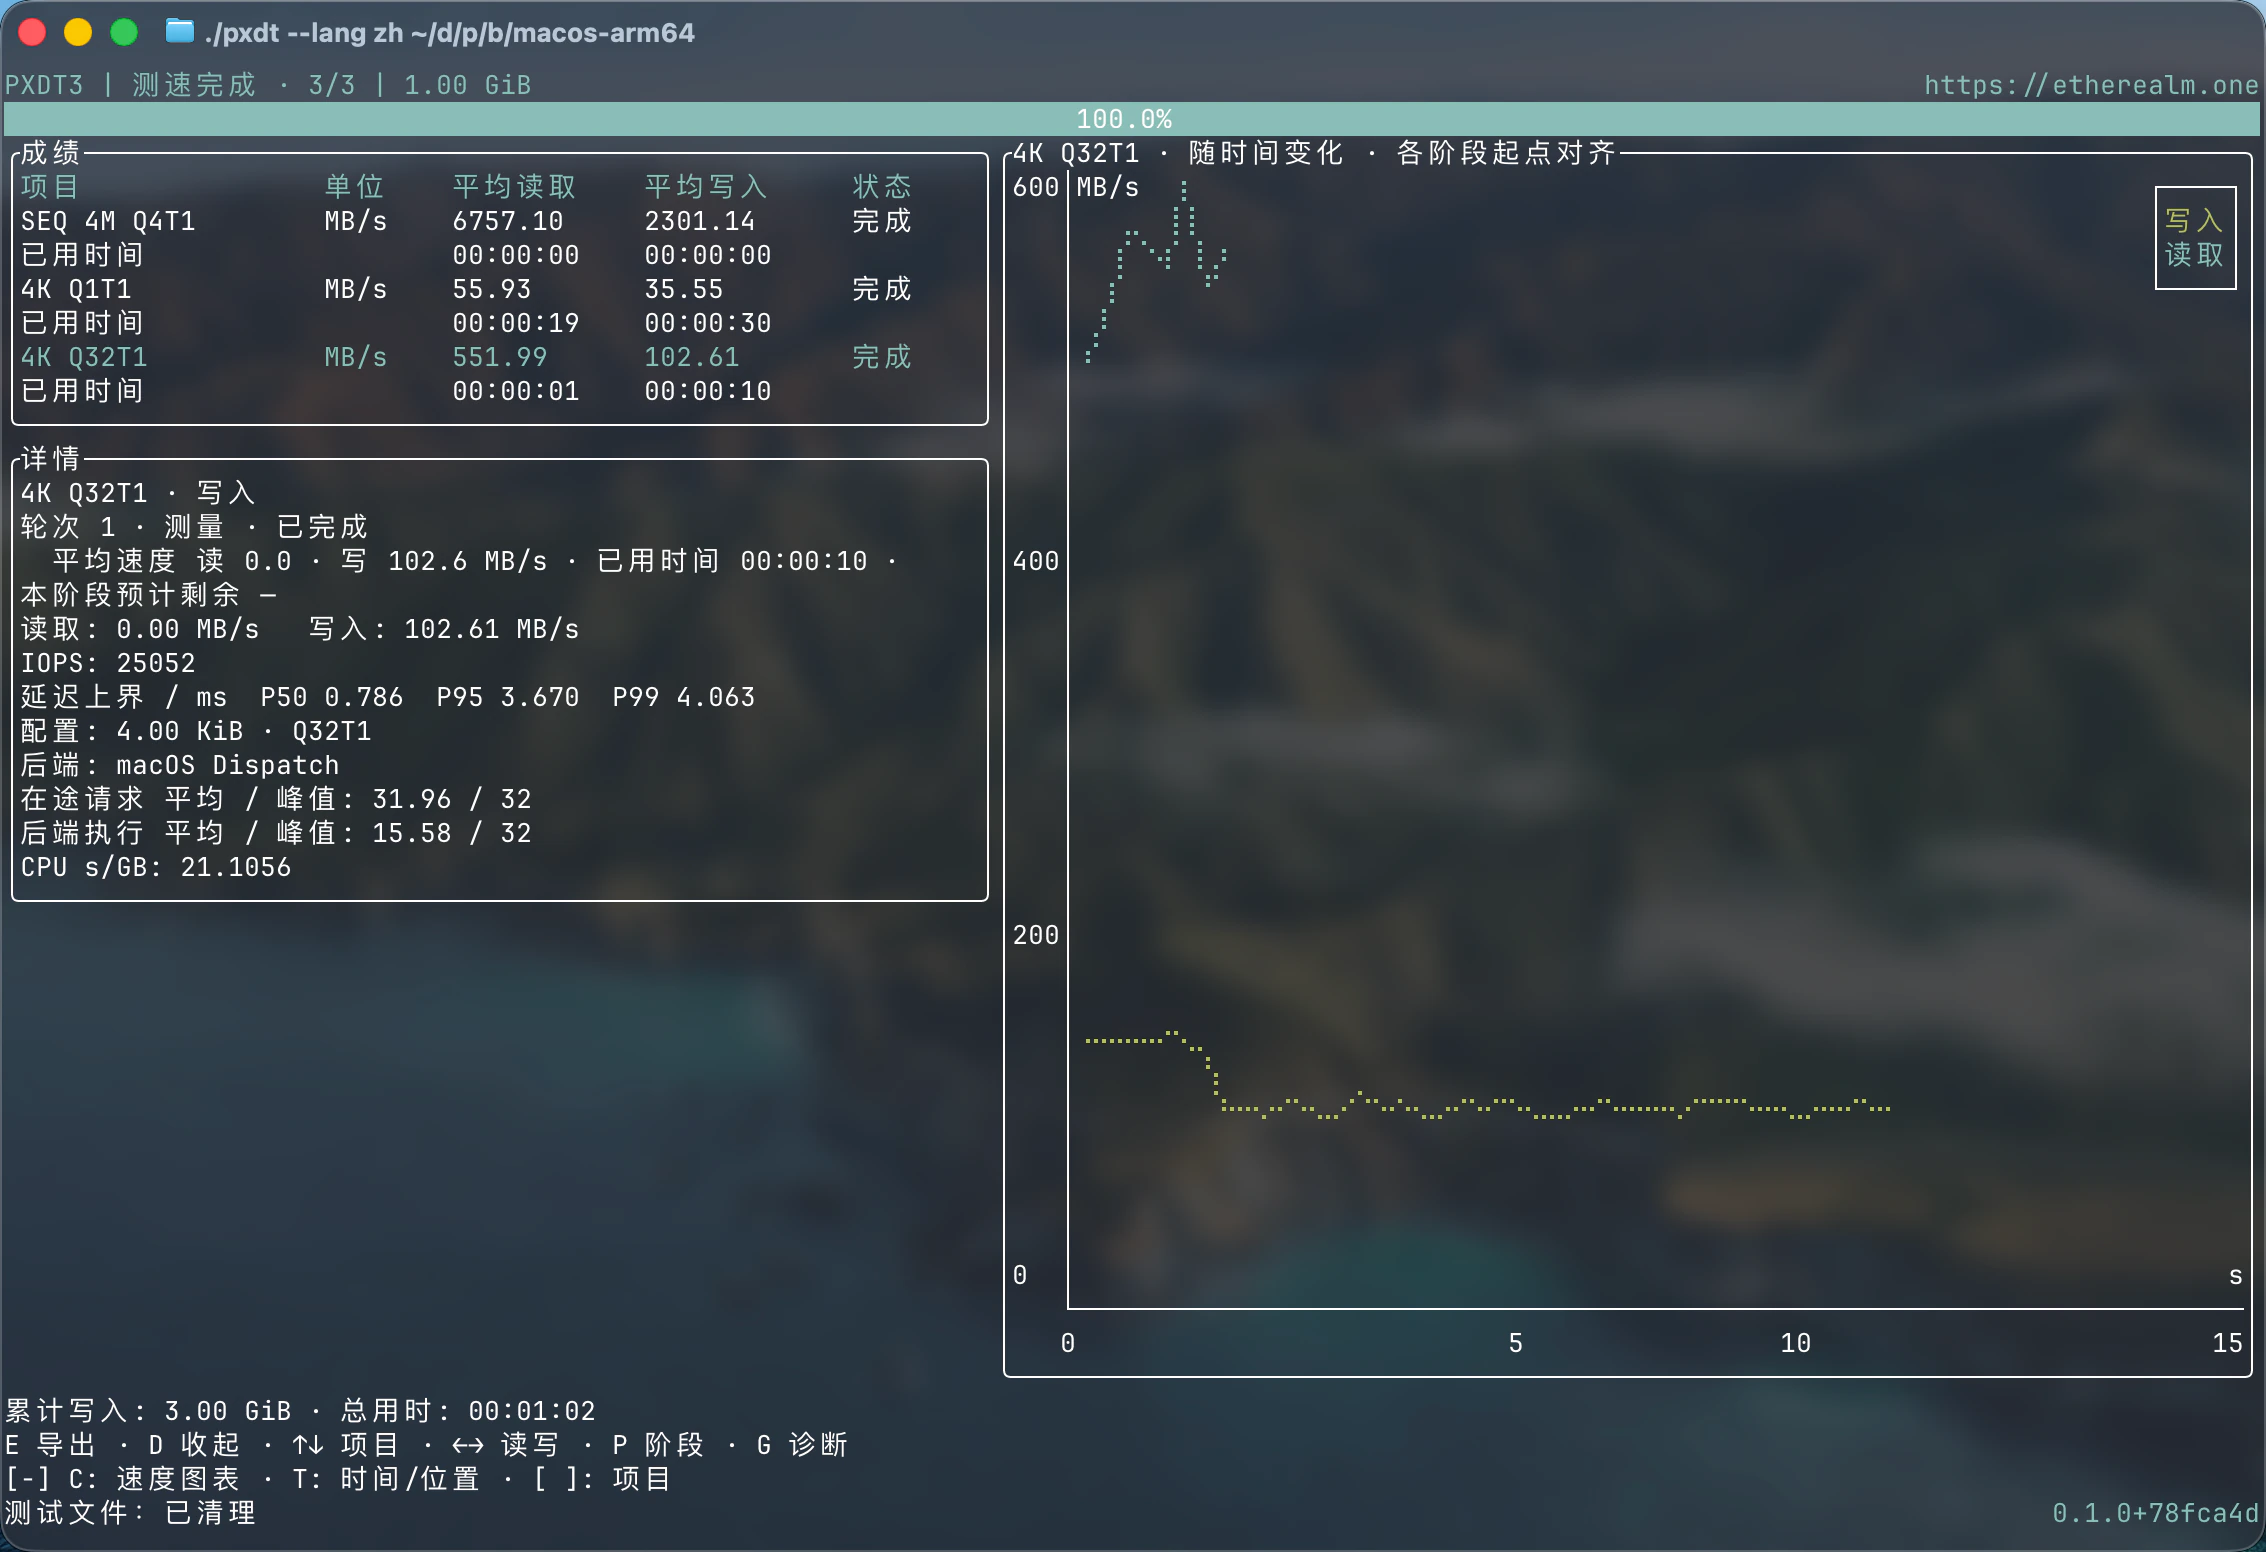This screenshot has width=2266, height=1552.
Task: Click the 102.61 value in the results table
Action: [692, 357]
